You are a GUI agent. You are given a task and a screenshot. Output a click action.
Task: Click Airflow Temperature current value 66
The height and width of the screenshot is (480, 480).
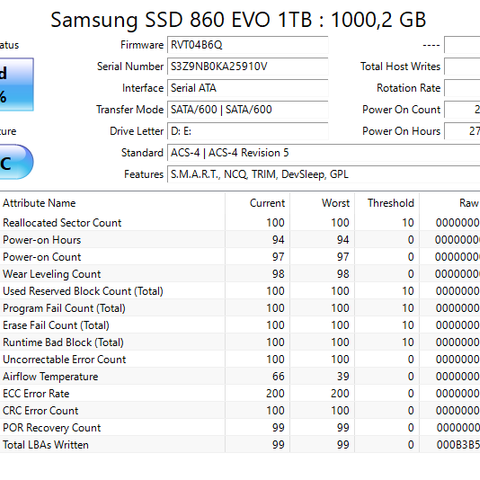tap(278, 376)
